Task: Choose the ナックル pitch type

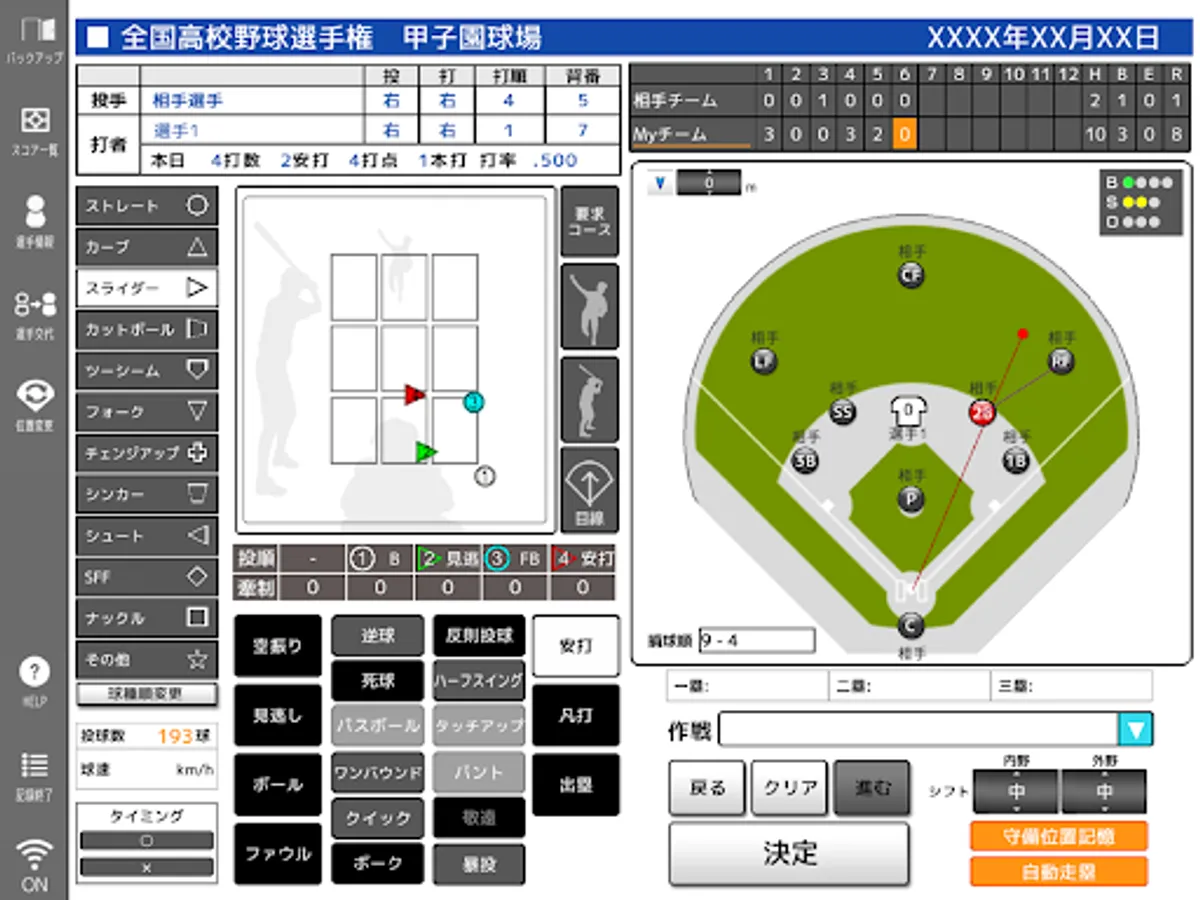Action: click(147, 618)
